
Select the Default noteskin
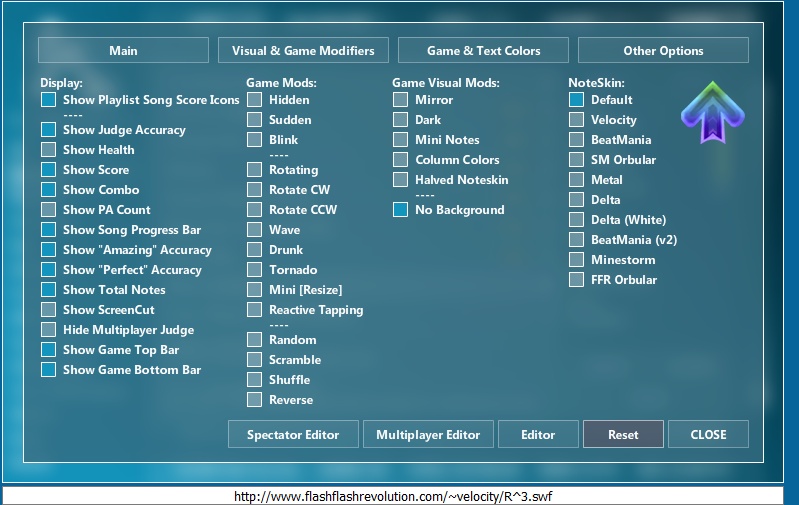point(576,100)
